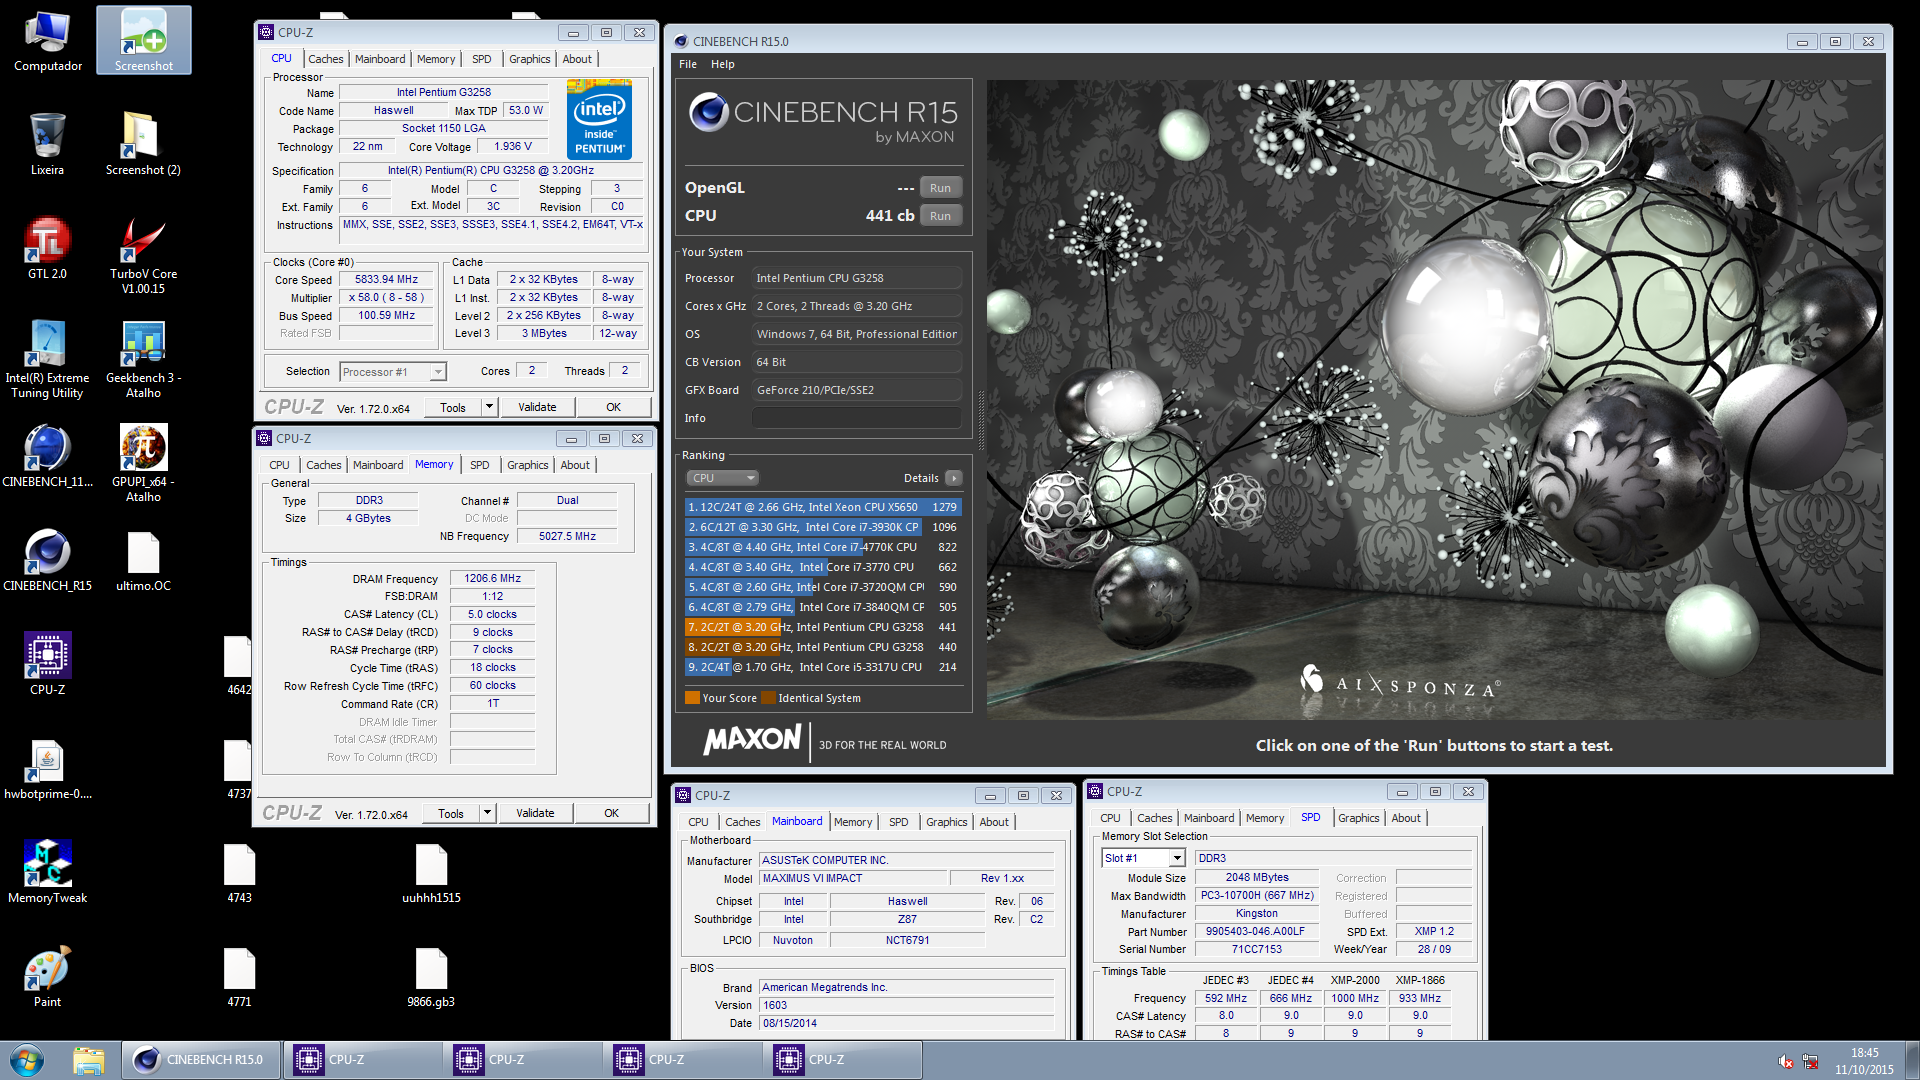Launch TurboV Core V1.00.15 icon
1920x1080 pixels.
(143, 254)
